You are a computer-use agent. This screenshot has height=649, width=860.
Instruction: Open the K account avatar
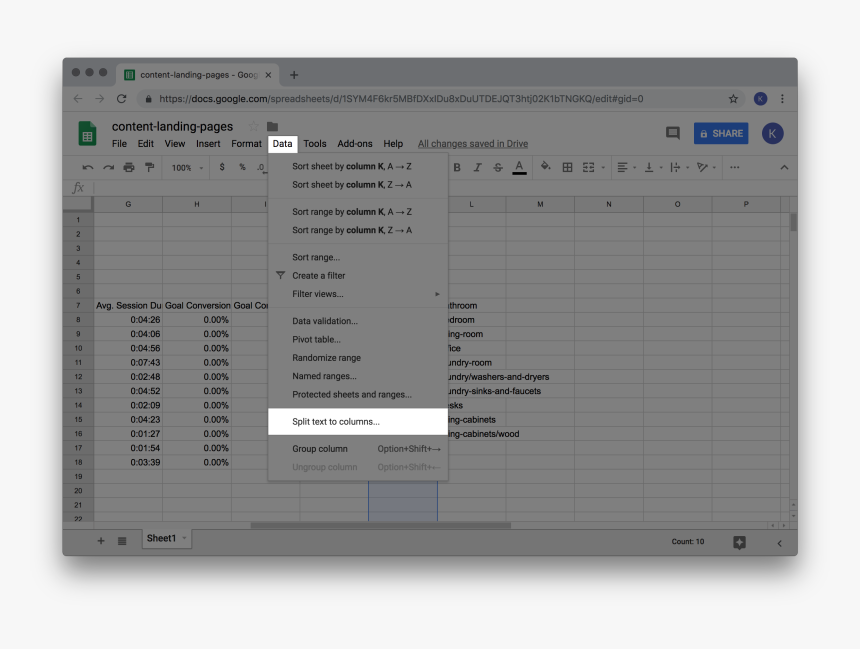pos(772,133)
